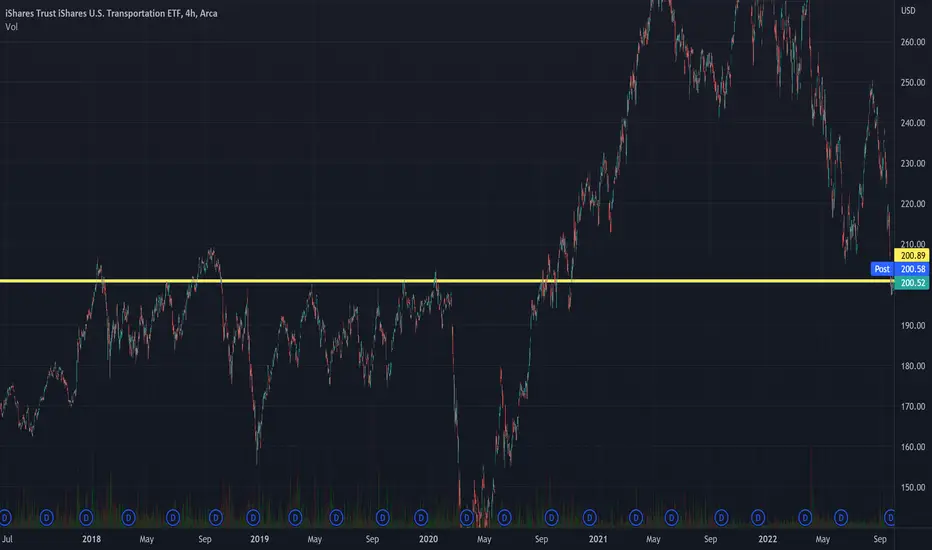Click the 170.00 price axis label
This screenshot has height=550, width=932.
(x=913, y=407)
